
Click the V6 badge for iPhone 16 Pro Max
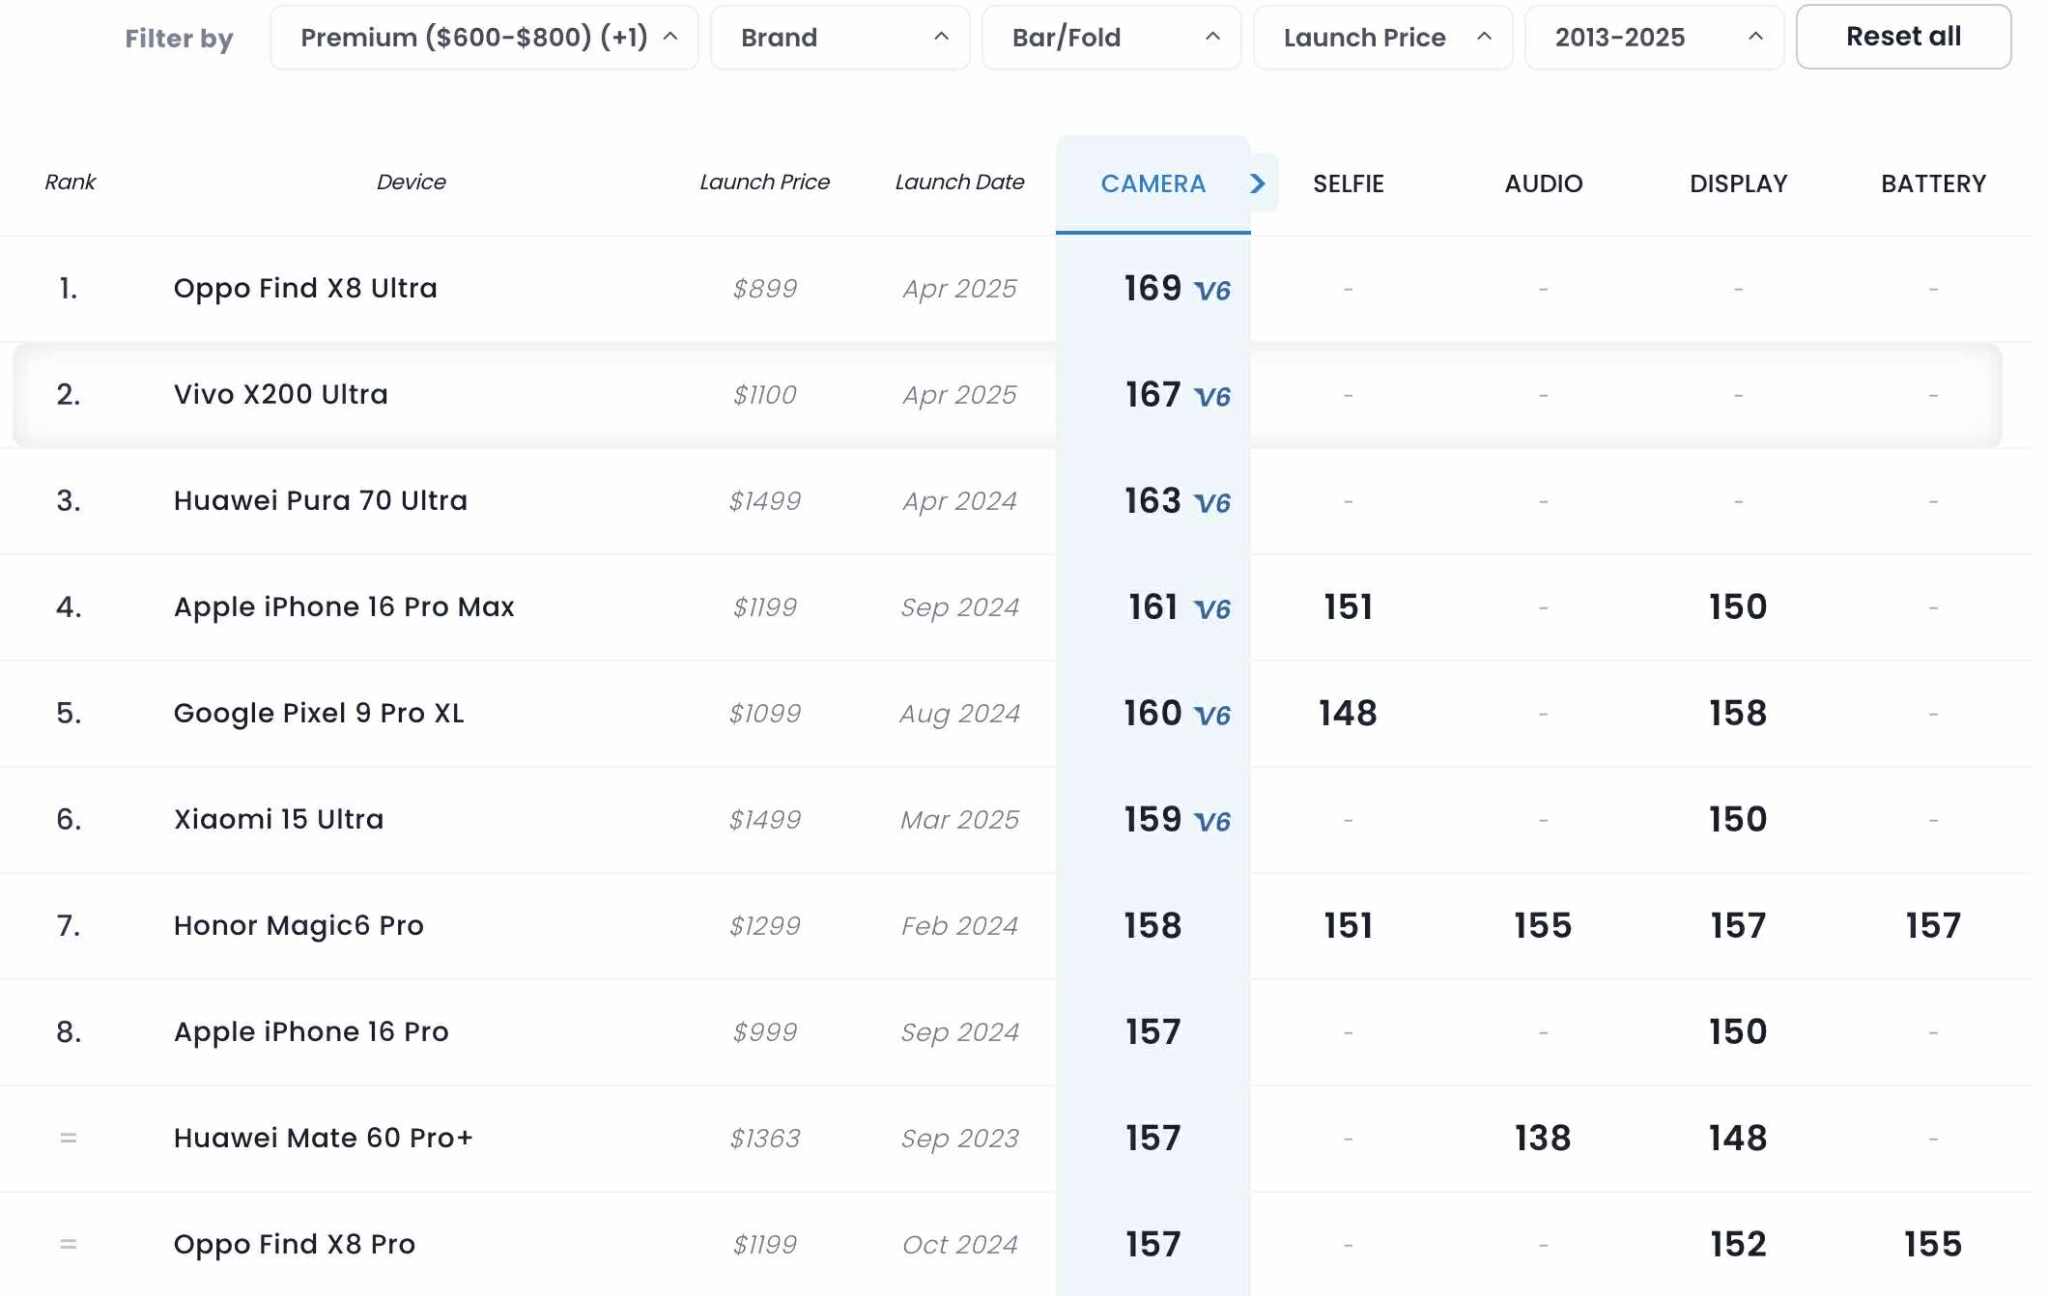click(1212, 609)
